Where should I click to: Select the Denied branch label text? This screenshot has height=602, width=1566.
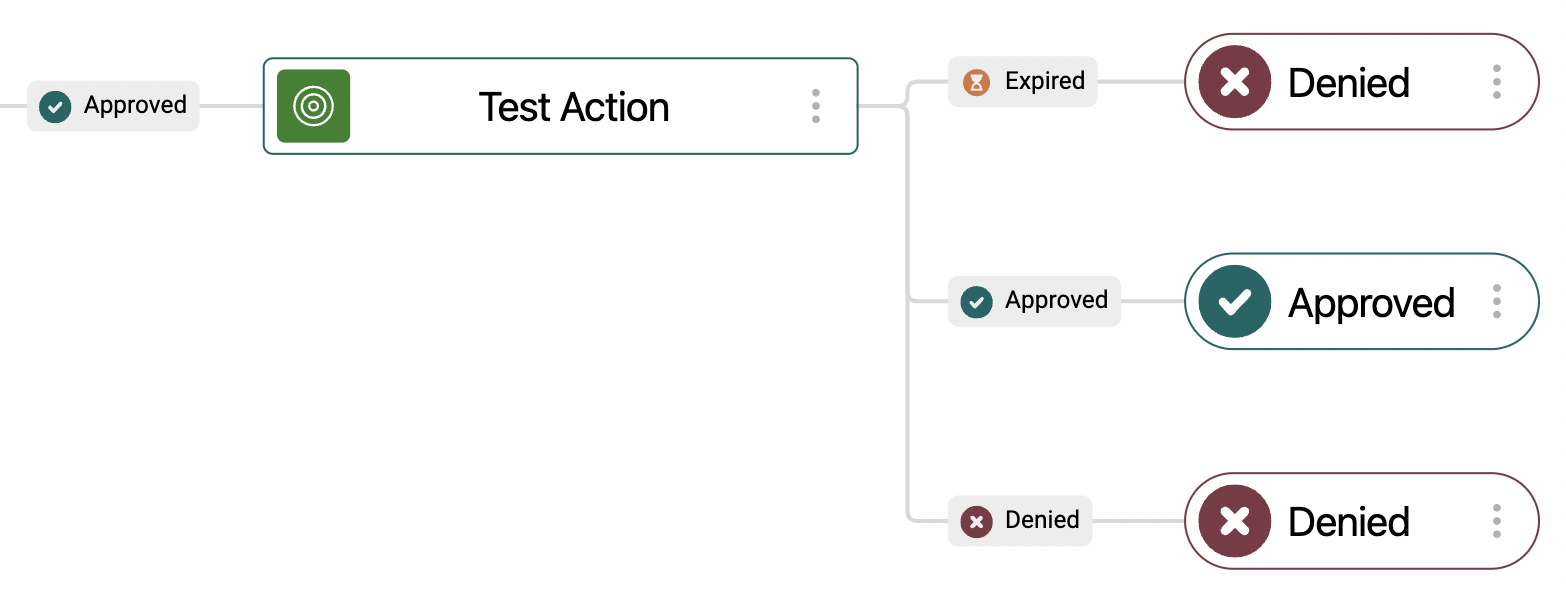click(1042, 520)
